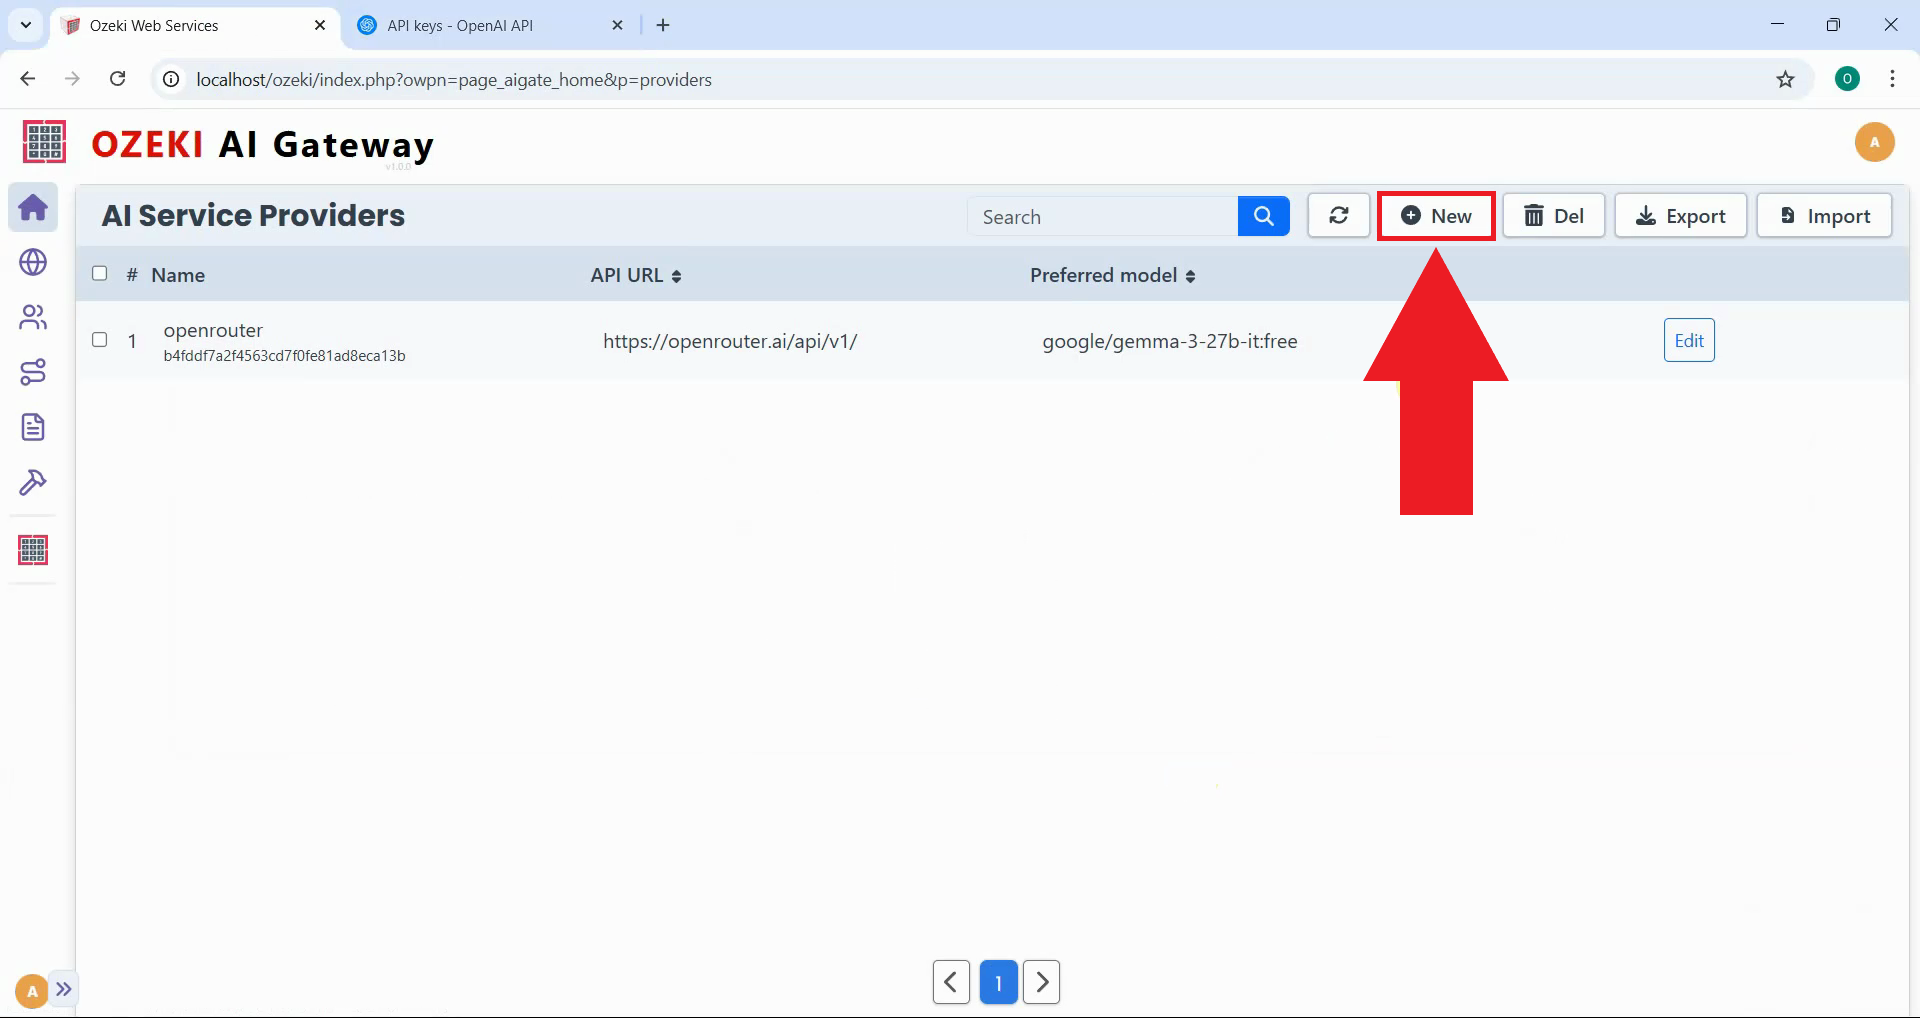Select the hammer tools sidebar icon
1920x1018 pixels.
pos(33,482)
